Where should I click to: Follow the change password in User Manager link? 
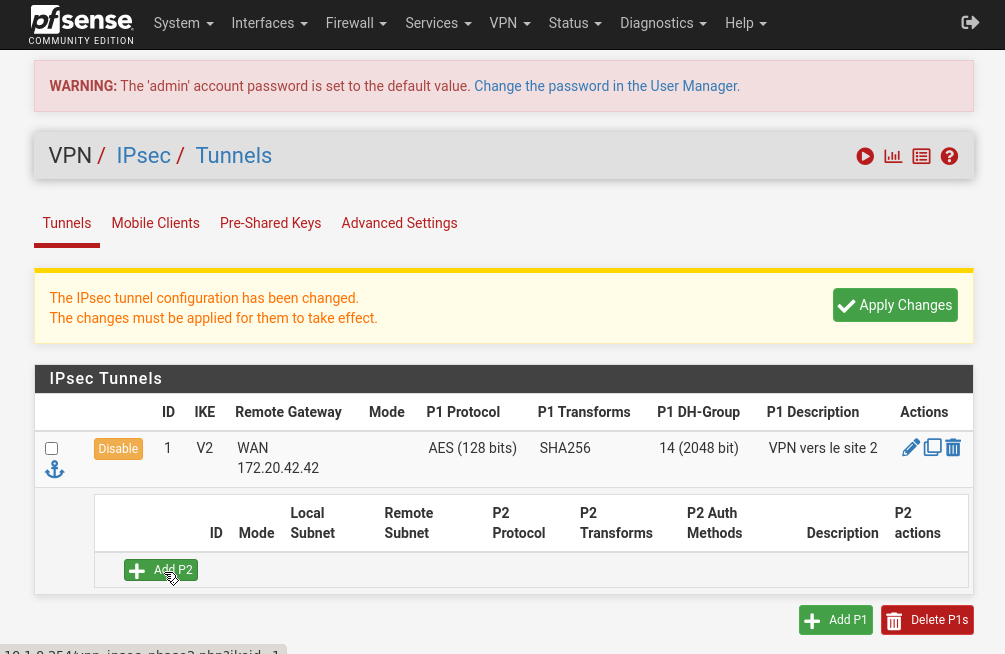point(606,86)
